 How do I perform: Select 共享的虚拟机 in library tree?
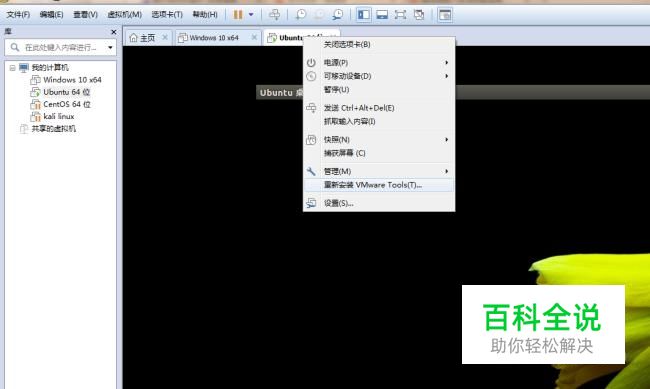pyautogui.click(x=53, y=129)
